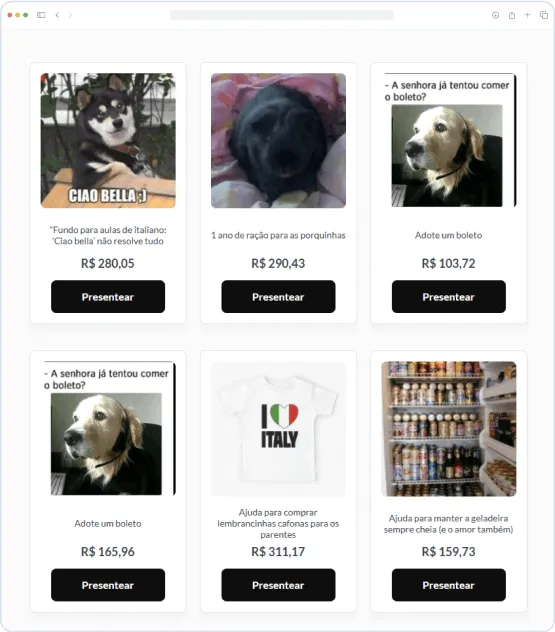This screenshot has height=632, width=555.
Task: Click the share icon in toolbar
Action: click(511, 15)
